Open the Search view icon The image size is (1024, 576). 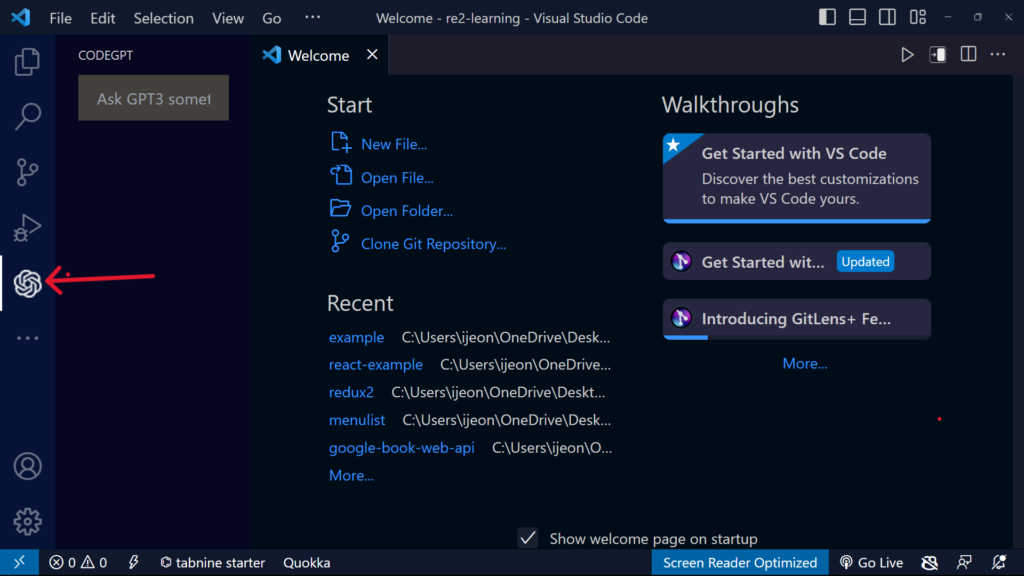[x=27, y=116]
